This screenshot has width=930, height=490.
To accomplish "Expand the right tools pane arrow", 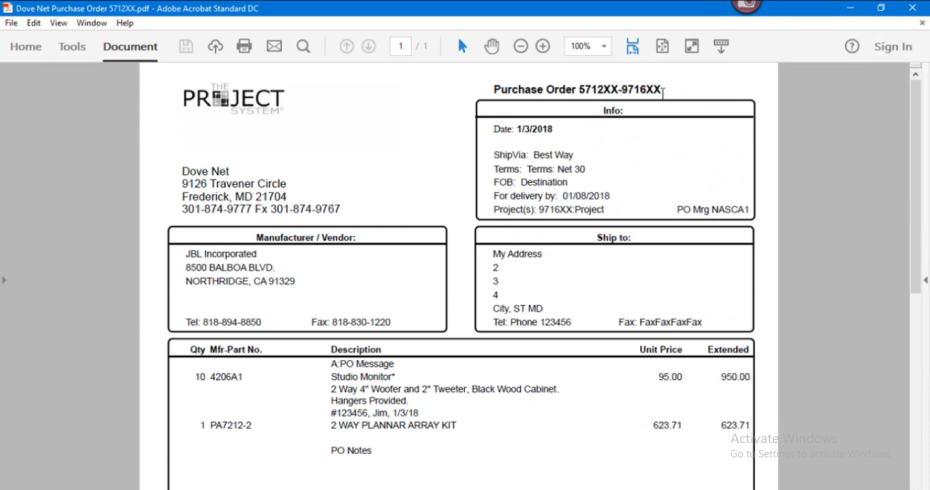I will pyautogui.click(x=926, y=280).
